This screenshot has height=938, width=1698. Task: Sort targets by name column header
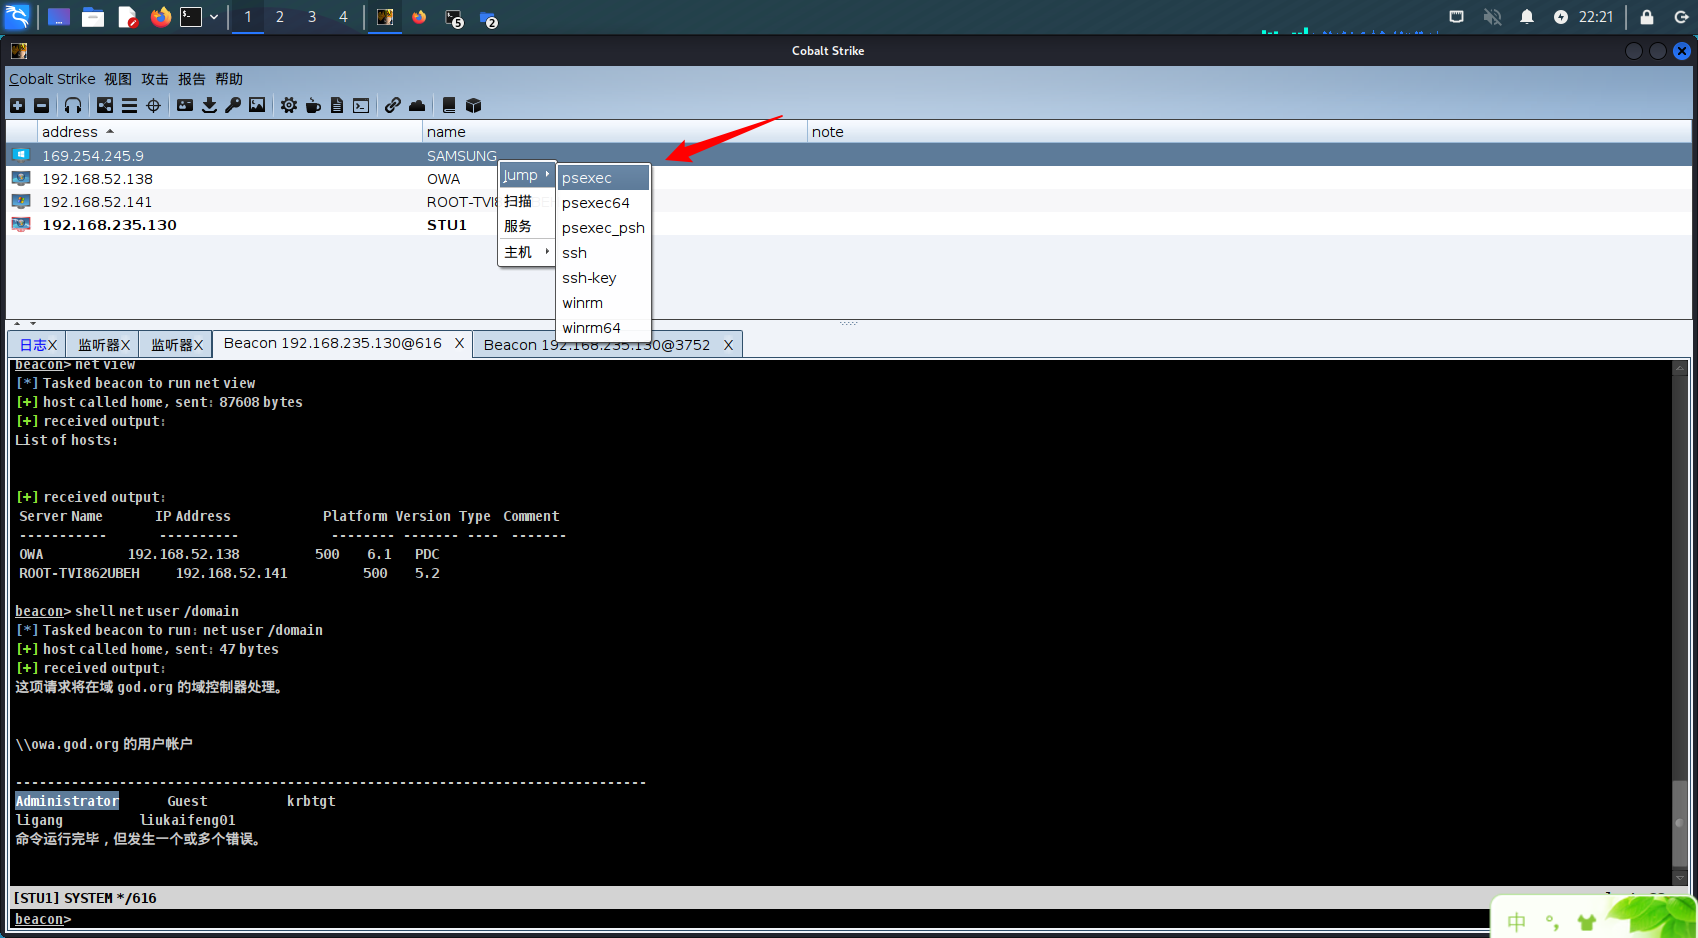[x=614, y=132]
